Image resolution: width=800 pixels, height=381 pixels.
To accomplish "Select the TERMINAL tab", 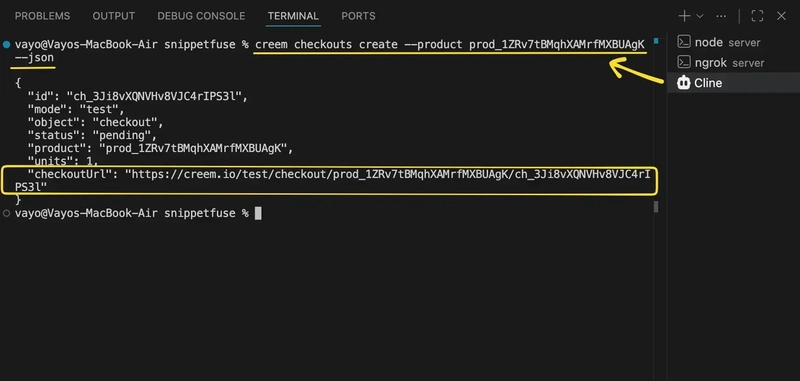I will point(293,16).
